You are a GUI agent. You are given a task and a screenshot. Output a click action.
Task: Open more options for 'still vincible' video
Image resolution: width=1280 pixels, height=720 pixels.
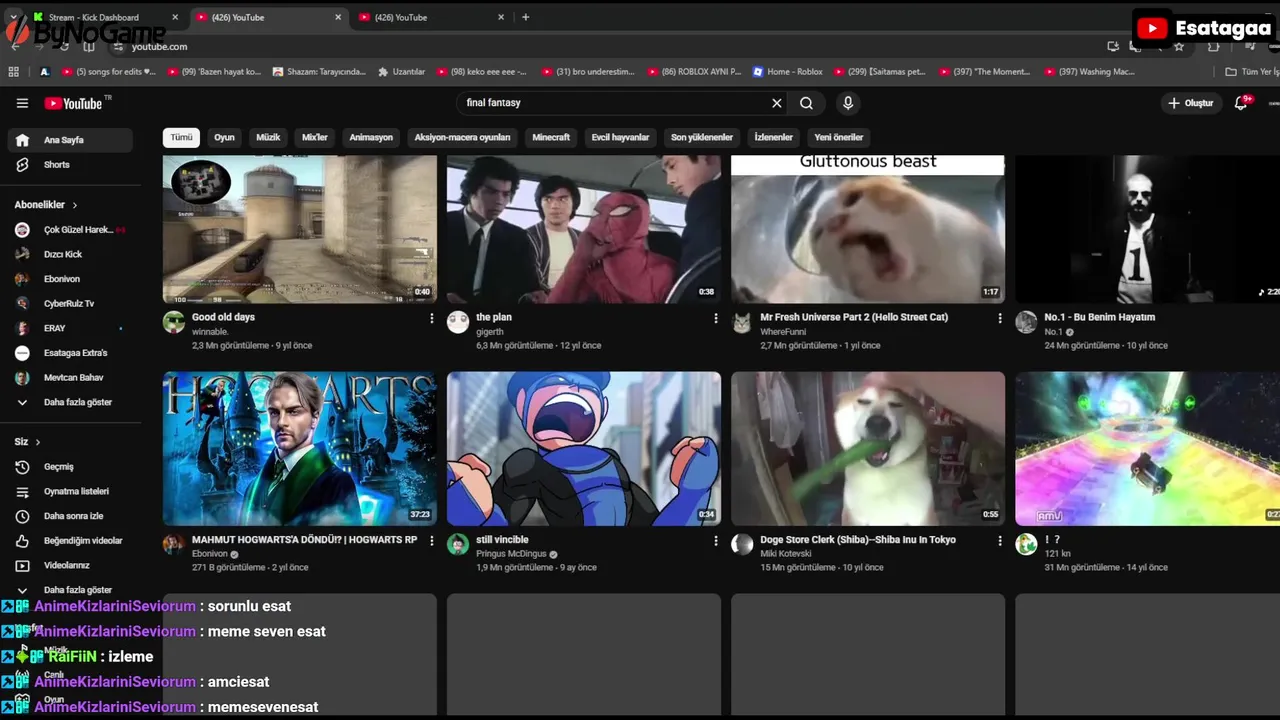pyautogui.click(x=715, y=540)
